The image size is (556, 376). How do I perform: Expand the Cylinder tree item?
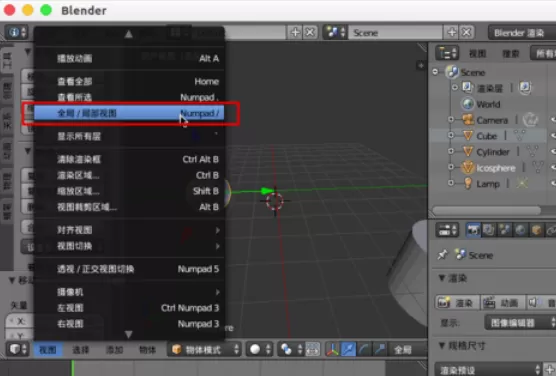tap(451, 151)
